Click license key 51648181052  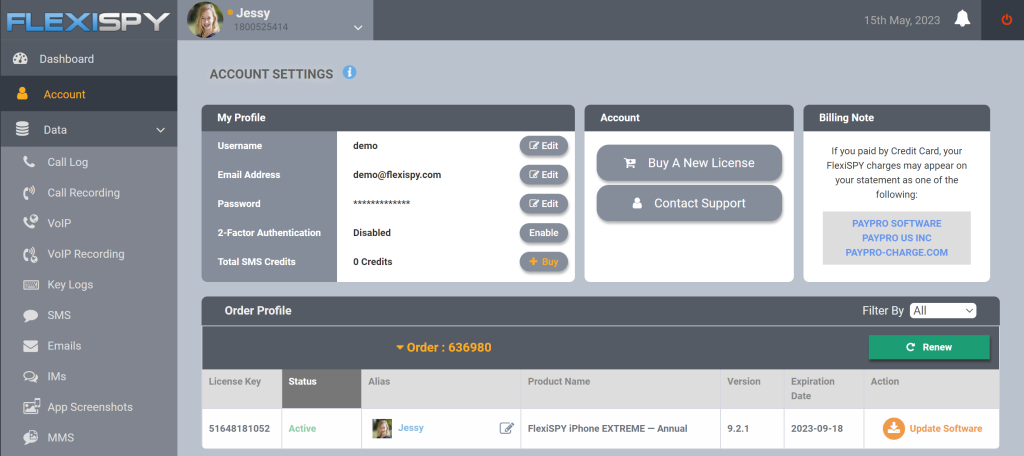[x=238, y=429]
